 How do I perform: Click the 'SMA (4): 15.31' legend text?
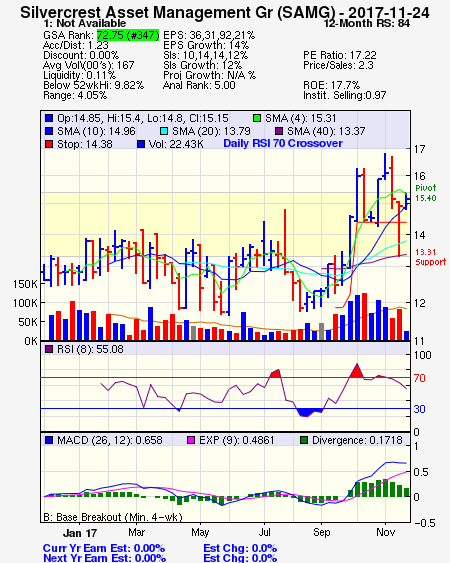click(x=300, y=118)
